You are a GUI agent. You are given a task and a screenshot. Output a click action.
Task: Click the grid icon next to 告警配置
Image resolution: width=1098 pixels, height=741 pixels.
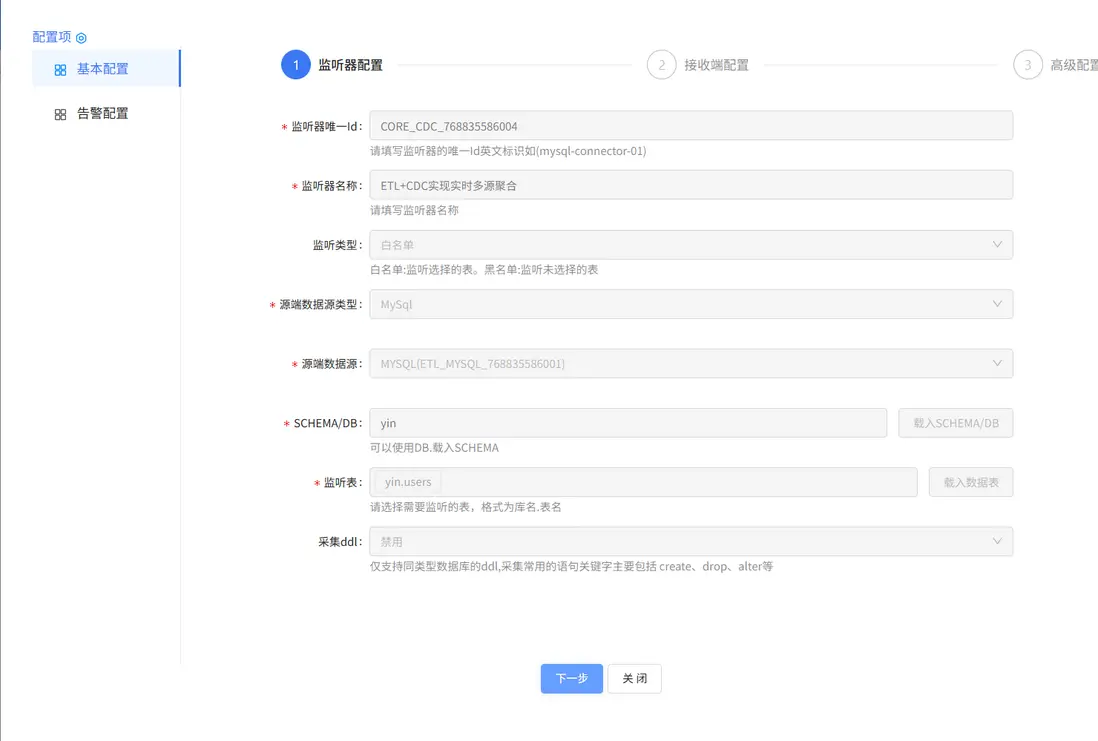[x=60, y=113]
